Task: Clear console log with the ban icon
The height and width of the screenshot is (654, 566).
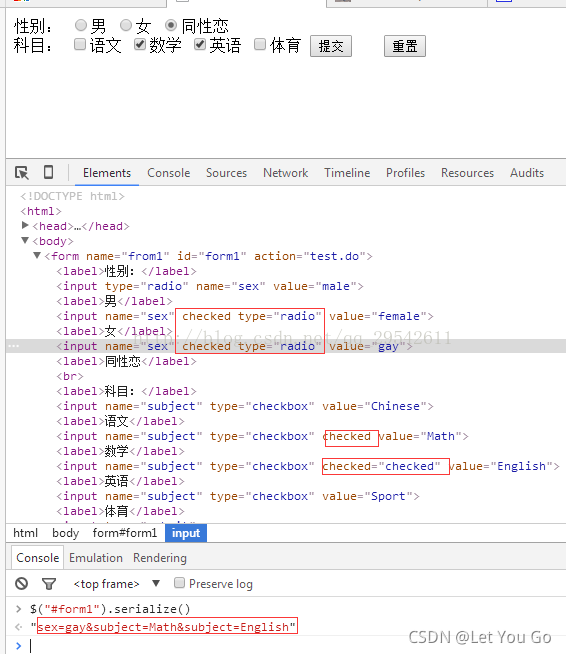Action: [x=22, y=584]
